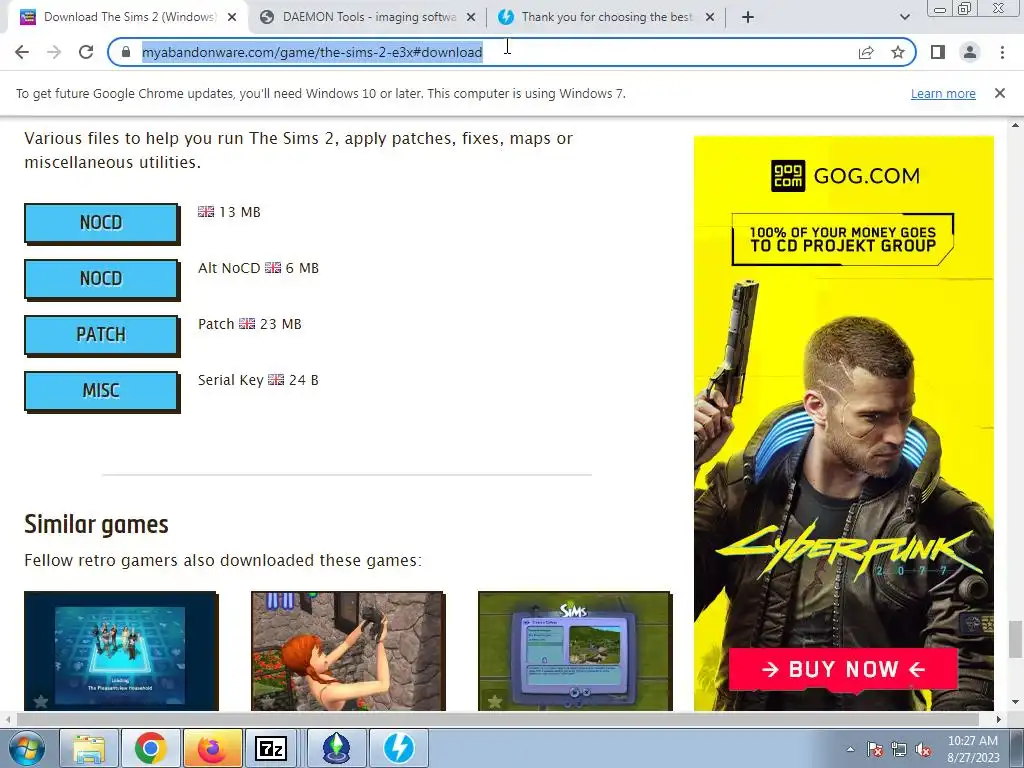The height and width of the screenshot is (768, 1024).
Task: Expand the tab search dropdown
Action: coord(904,17)
